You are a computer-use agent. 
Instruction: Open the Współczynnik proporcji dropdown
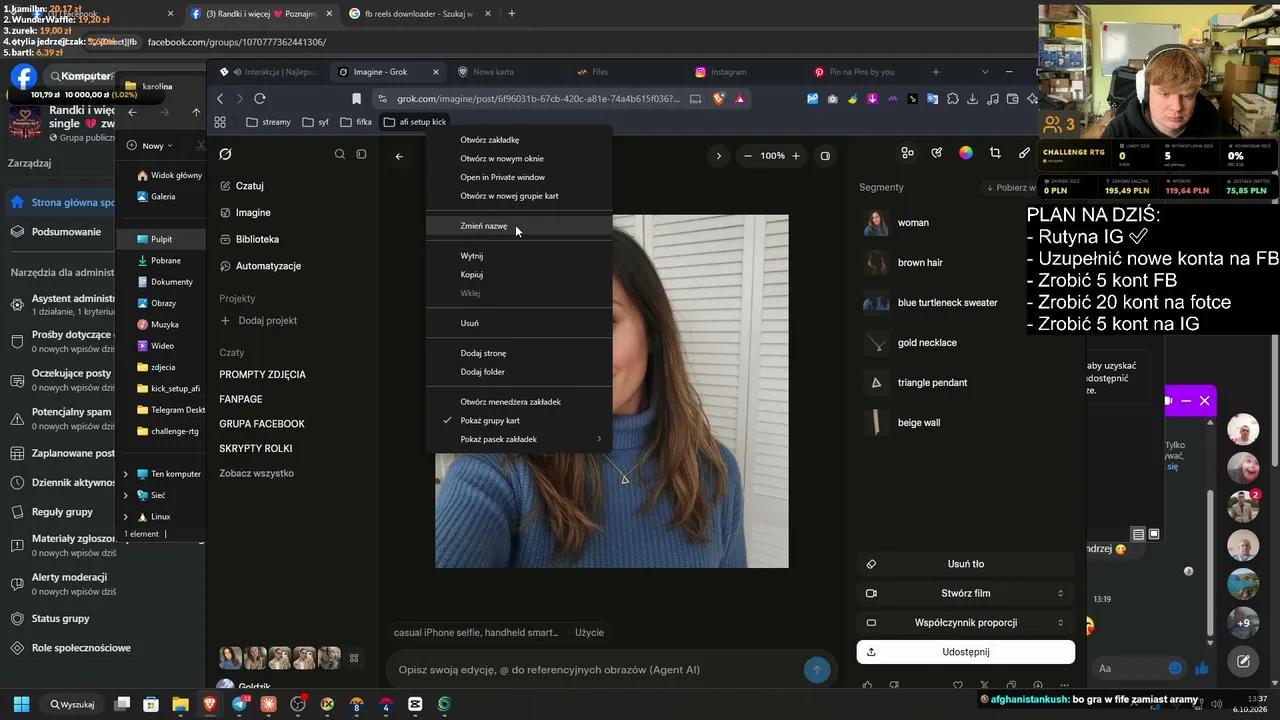pyautogui.click(x=966, y=622)
